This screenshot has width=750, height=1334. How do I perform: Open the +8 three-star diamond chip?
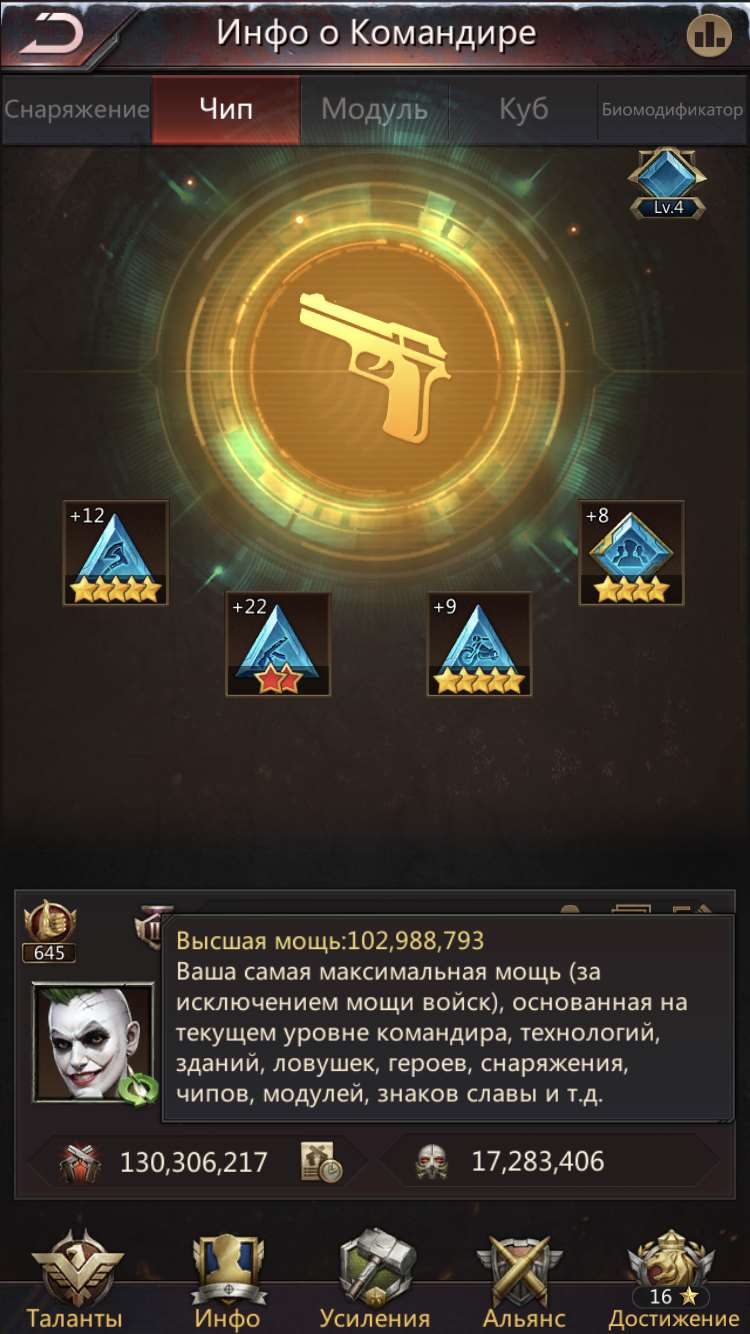pyautogui.click(x=631, y=553)
